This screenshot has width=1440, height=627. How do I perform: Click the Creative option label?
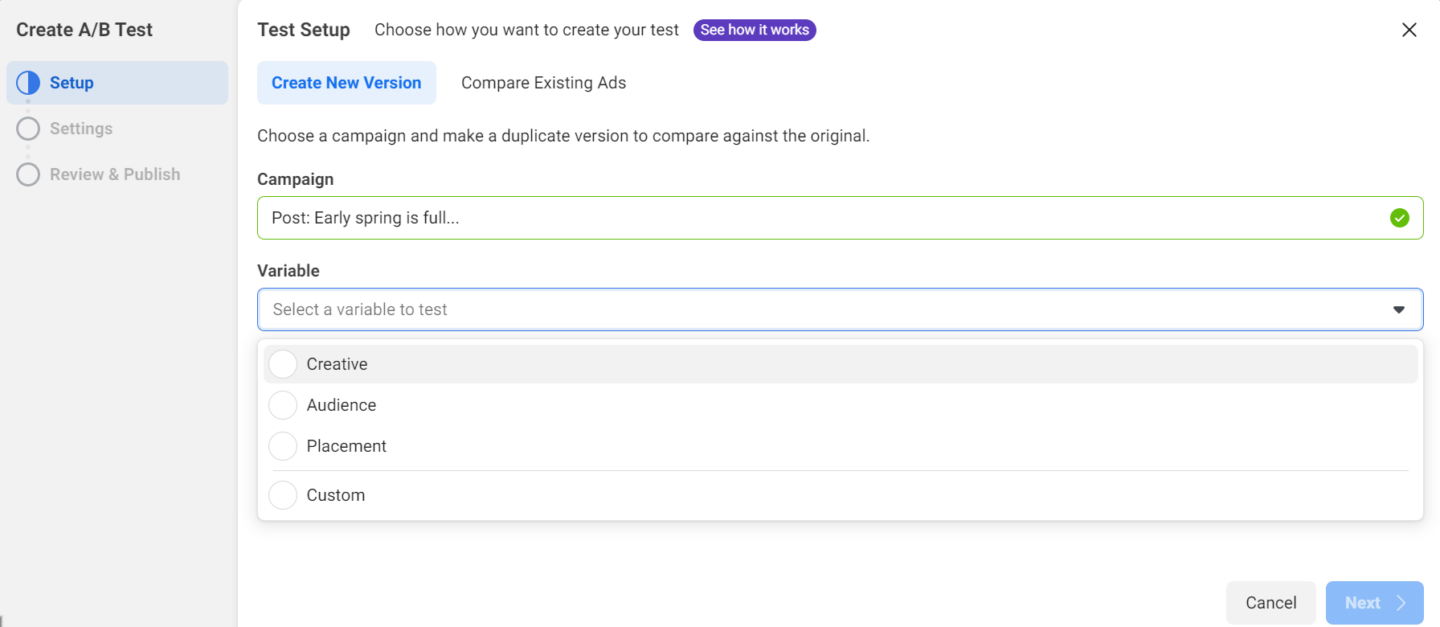(x=337, y=364)
